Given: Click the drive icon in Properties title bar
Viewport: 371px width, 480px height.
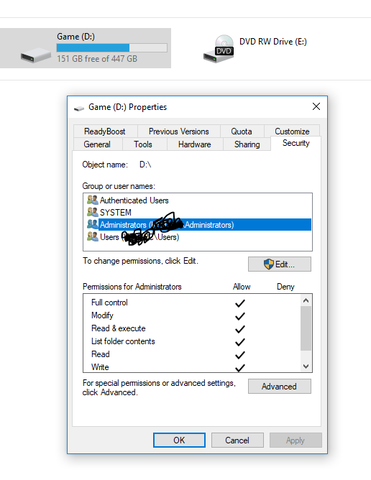Looking at the screenshot, I should click(79, 108).
